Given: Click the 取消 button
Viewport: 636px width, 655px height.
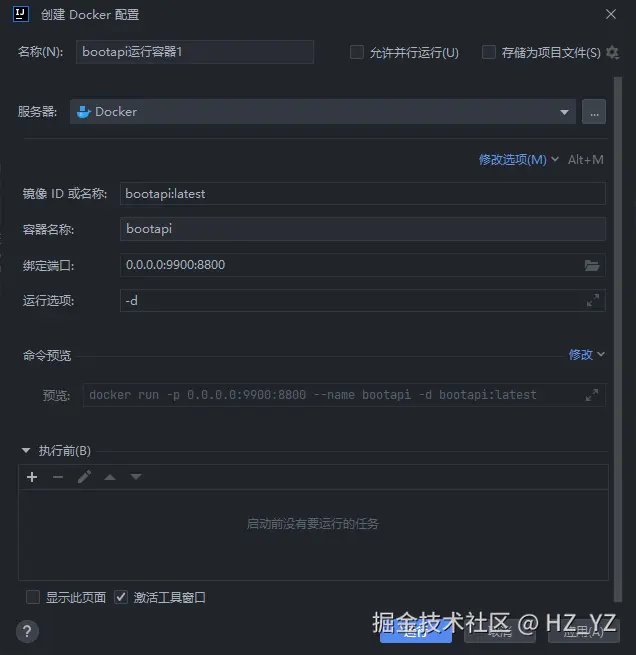Looking at the screenshot, I should pos(500,632).
